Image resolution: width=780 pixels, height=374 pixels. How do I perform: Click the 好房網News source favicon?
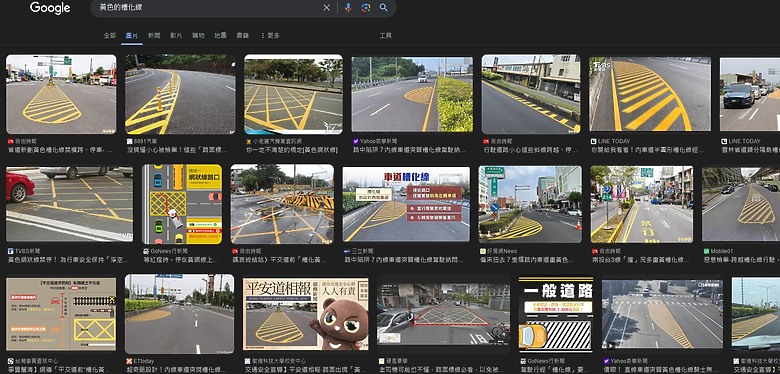(x=483, y=251)
